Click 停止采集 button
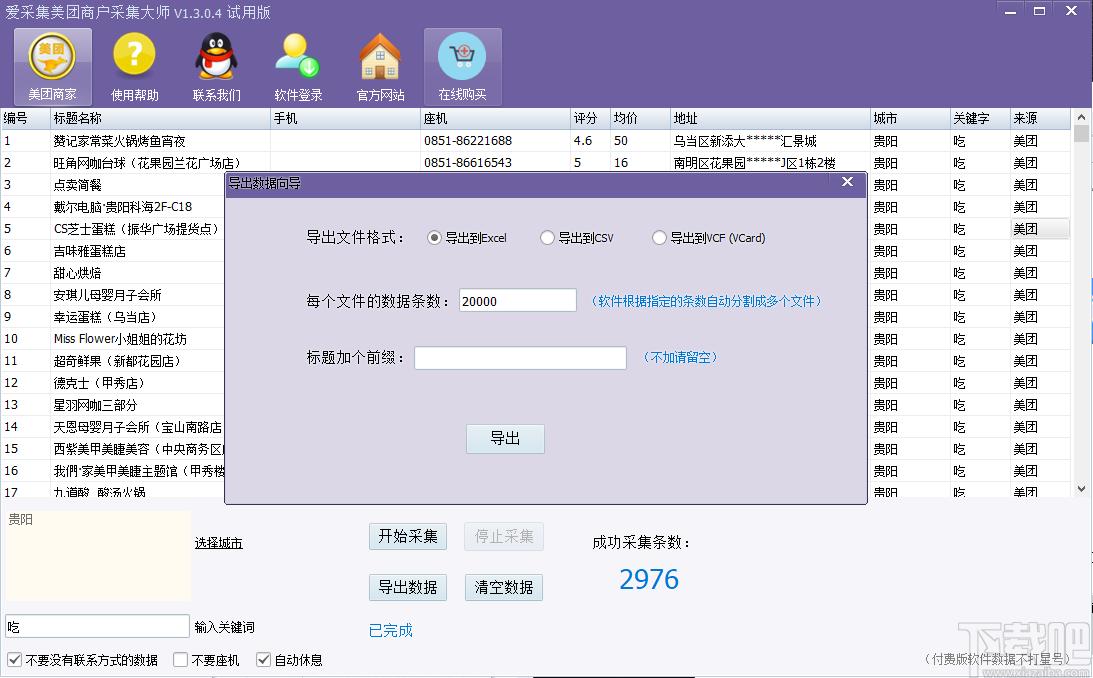This screenshot has width=1093, height=678. 504,537
